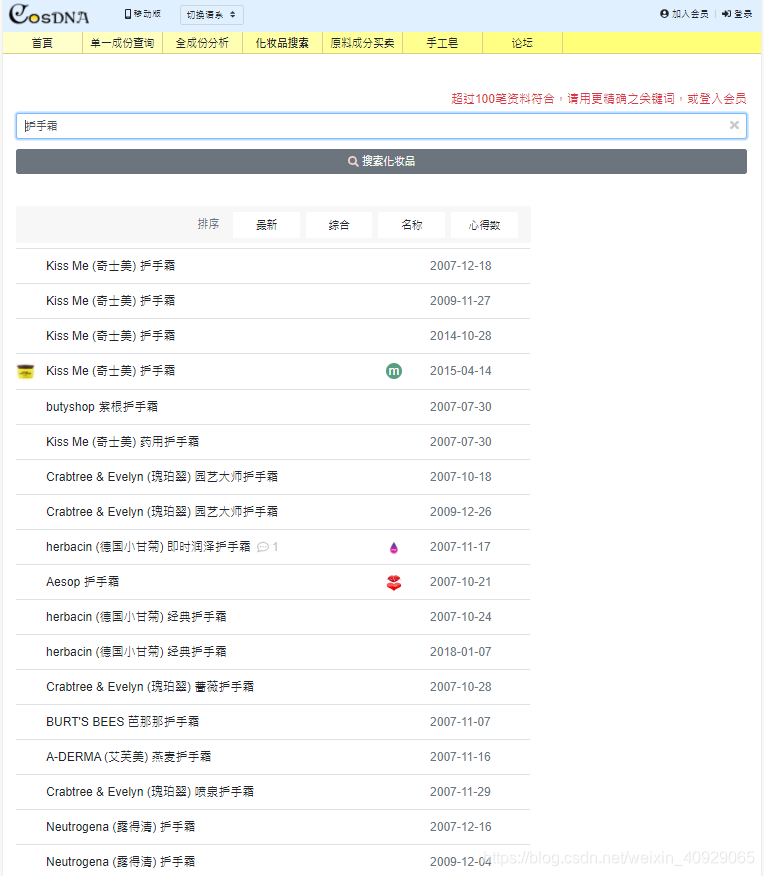The height and width of the screenshot is (876, 764).
Task: Open A-DERMA 燕麦护手霜 result
Action: pyautogui.click(x=128, y=757)
